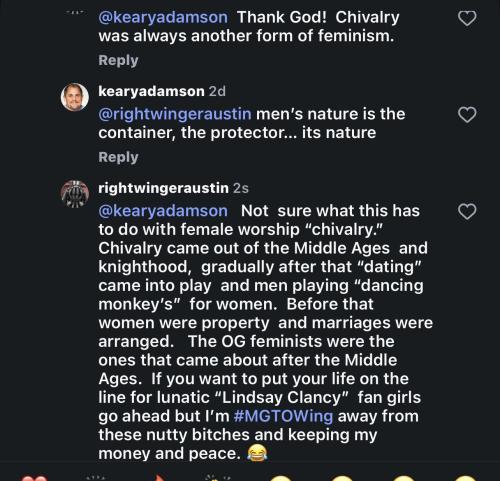Screen dimensions: 500x481
Task: Insert the raised hands quick emoji
Action: [x=95, y=478]
